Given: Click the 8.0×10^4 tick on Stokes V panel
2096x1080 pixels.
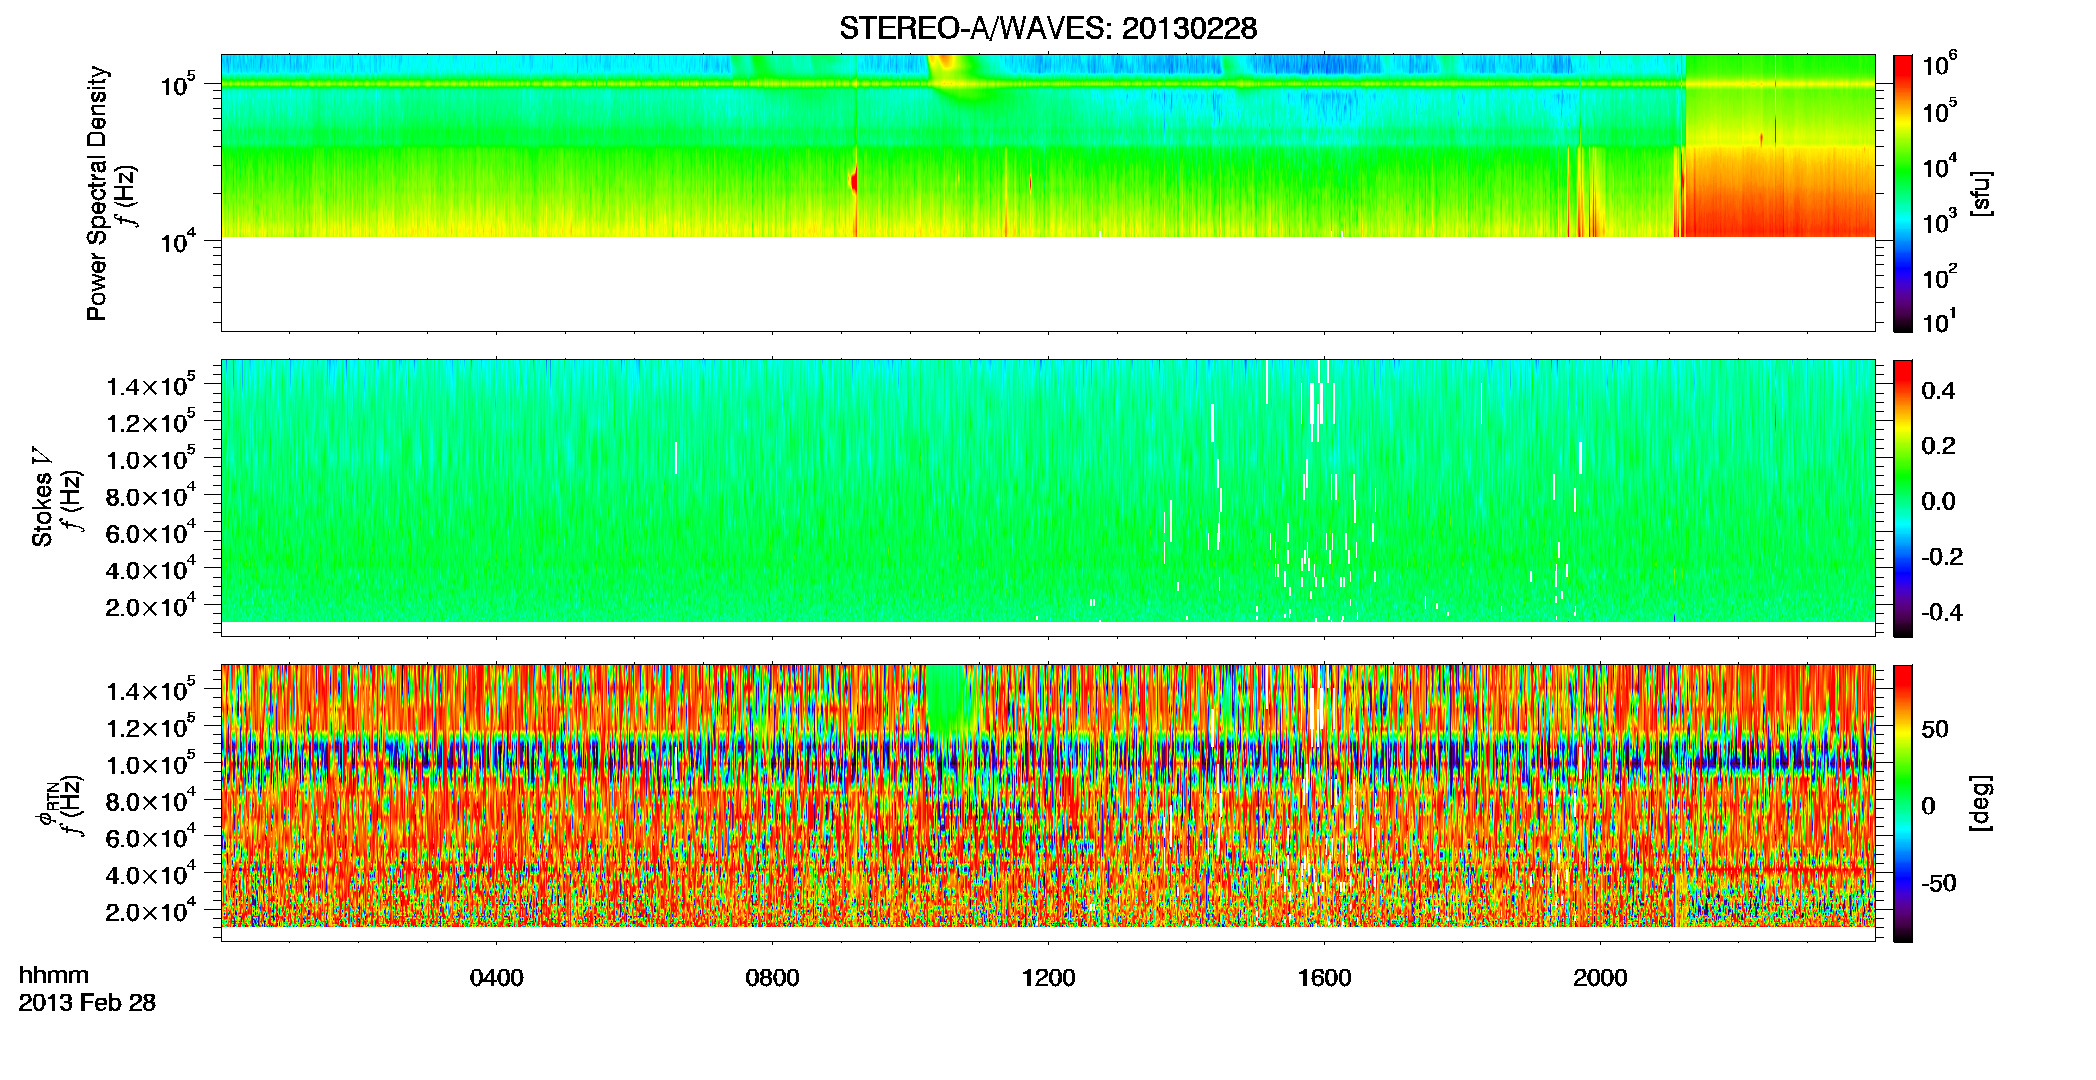Looking at the screenshot, I should (x=152, y=495).
